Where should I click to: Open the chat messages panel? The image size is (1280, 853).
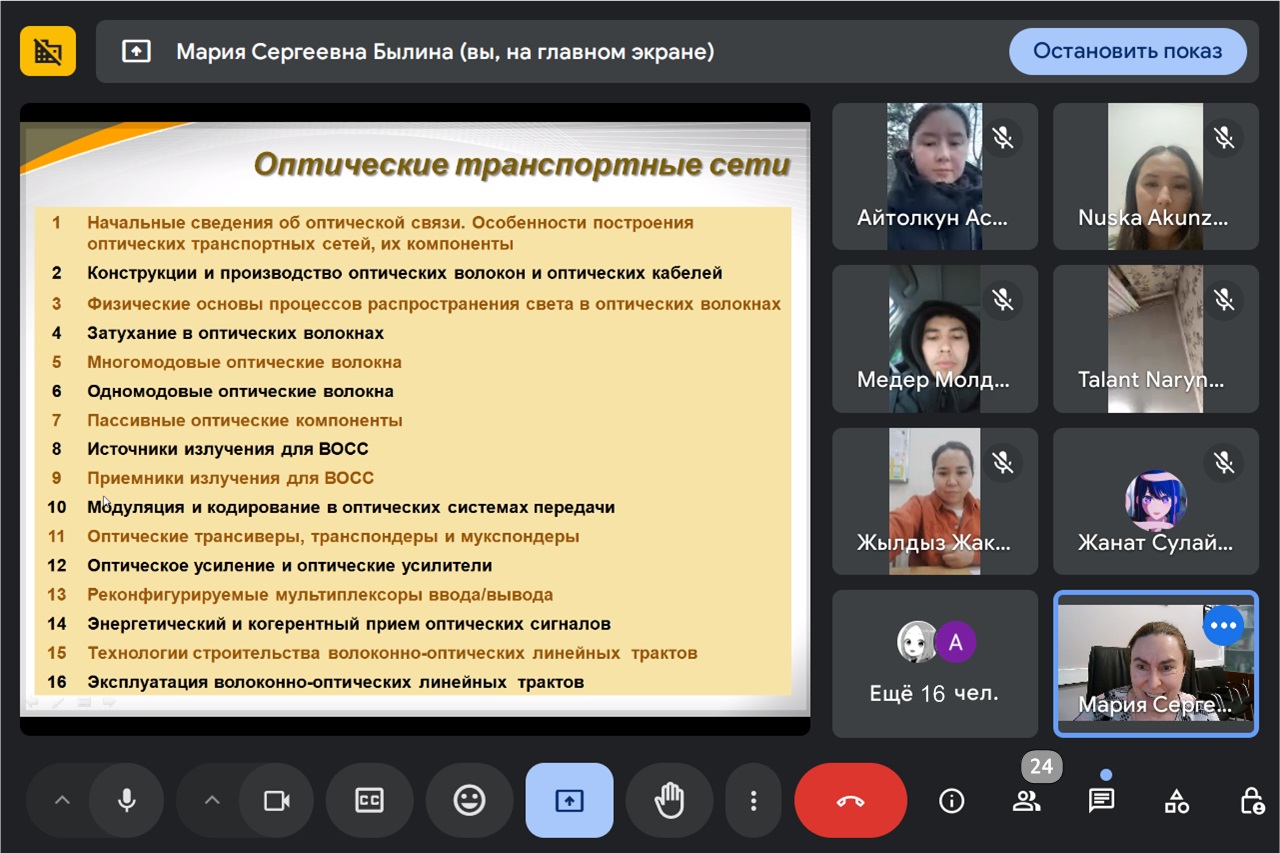click(1101, 801)
